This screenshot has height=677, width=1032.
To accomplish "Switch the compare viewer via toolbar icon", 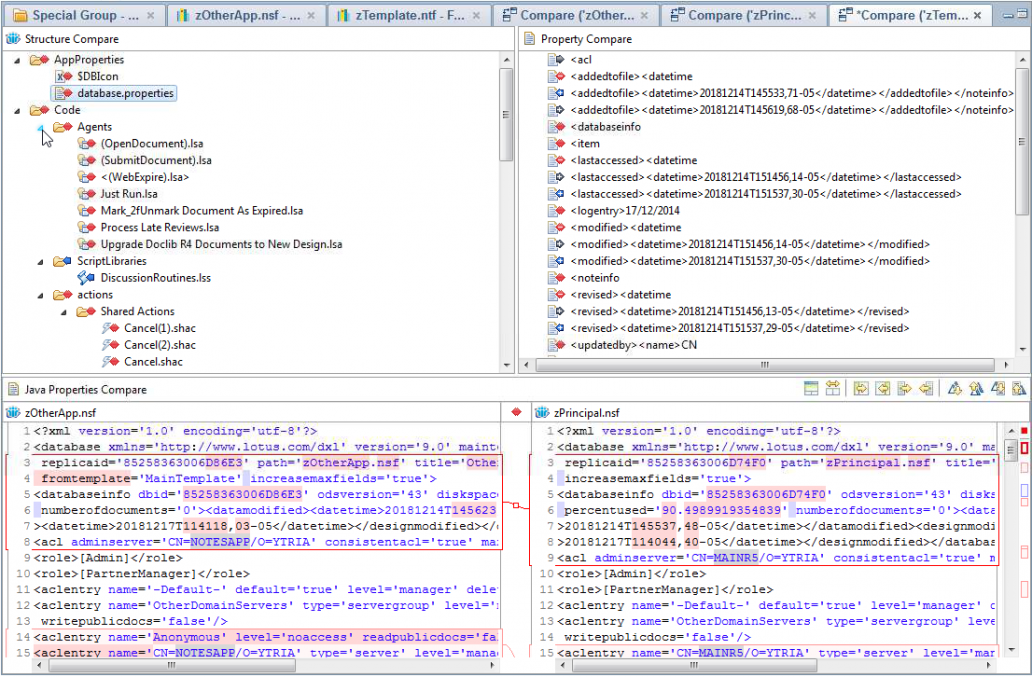I will [x=811, y=388].
